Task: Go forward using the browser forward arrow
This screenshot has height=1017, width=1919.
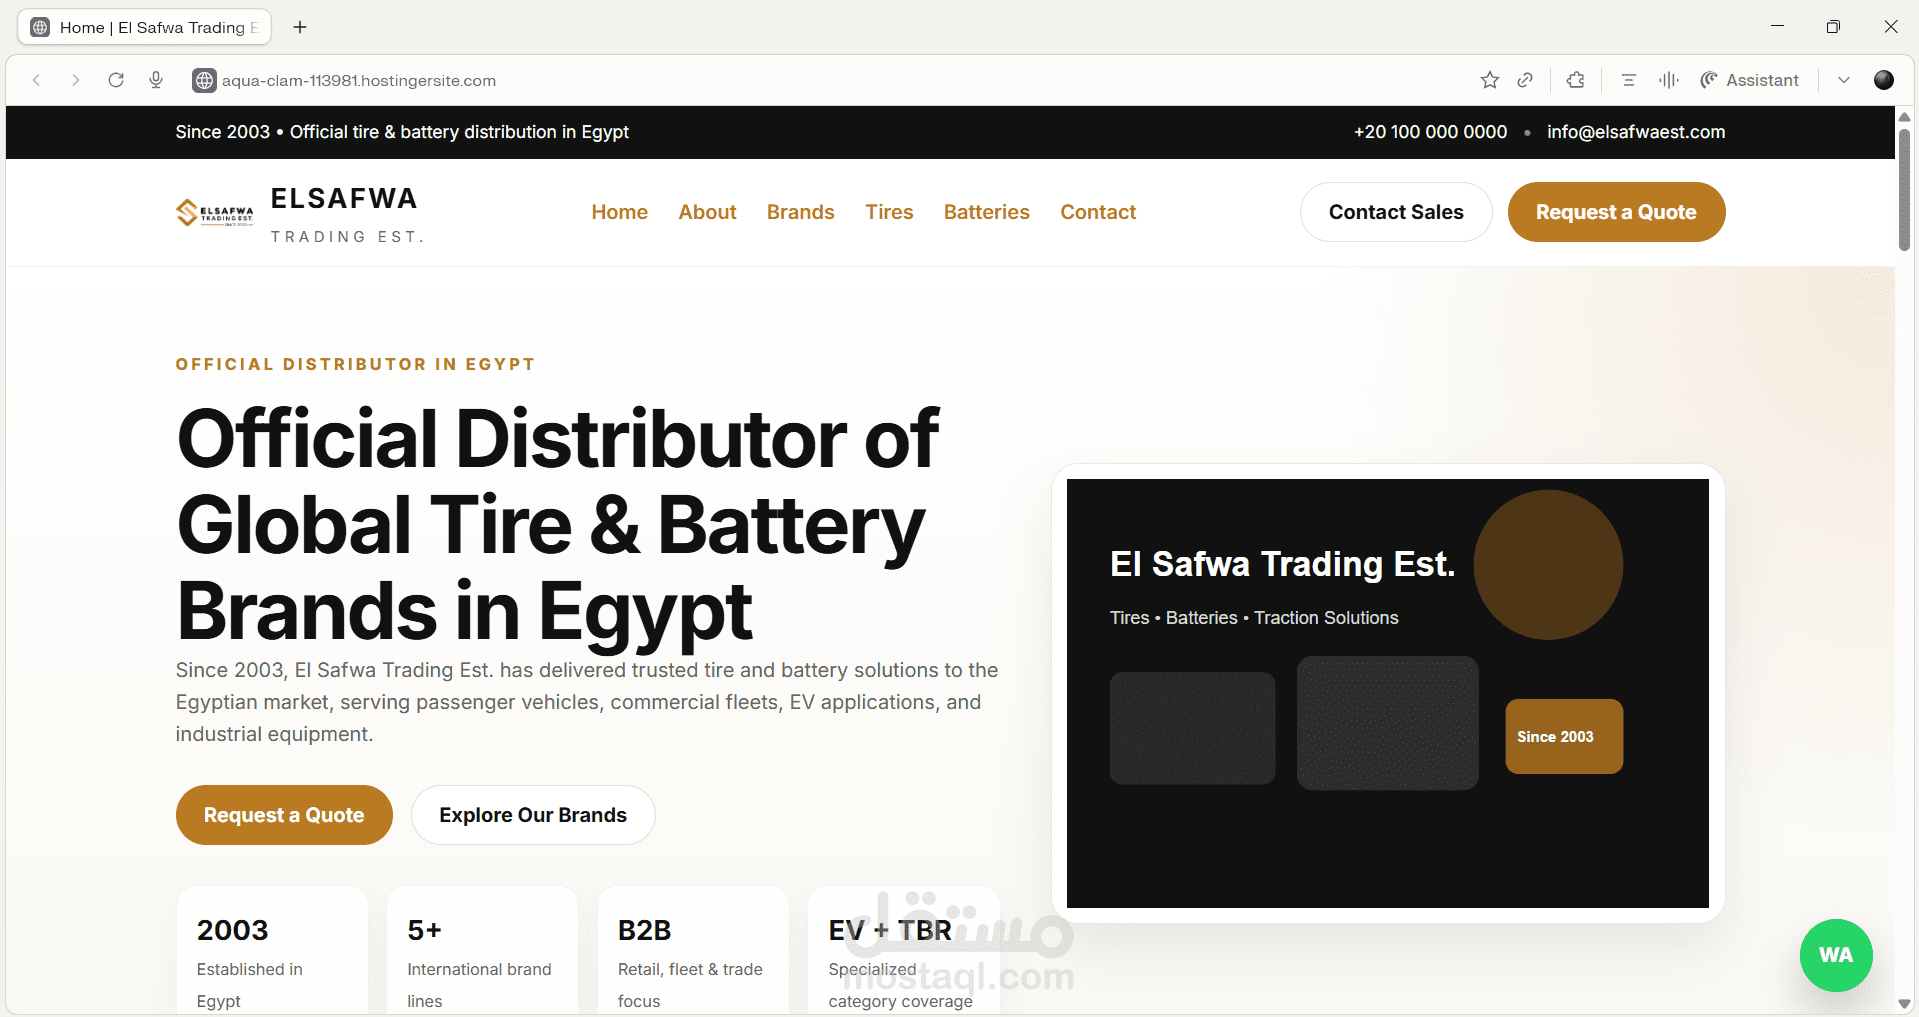Action: (x=75, y=80)
